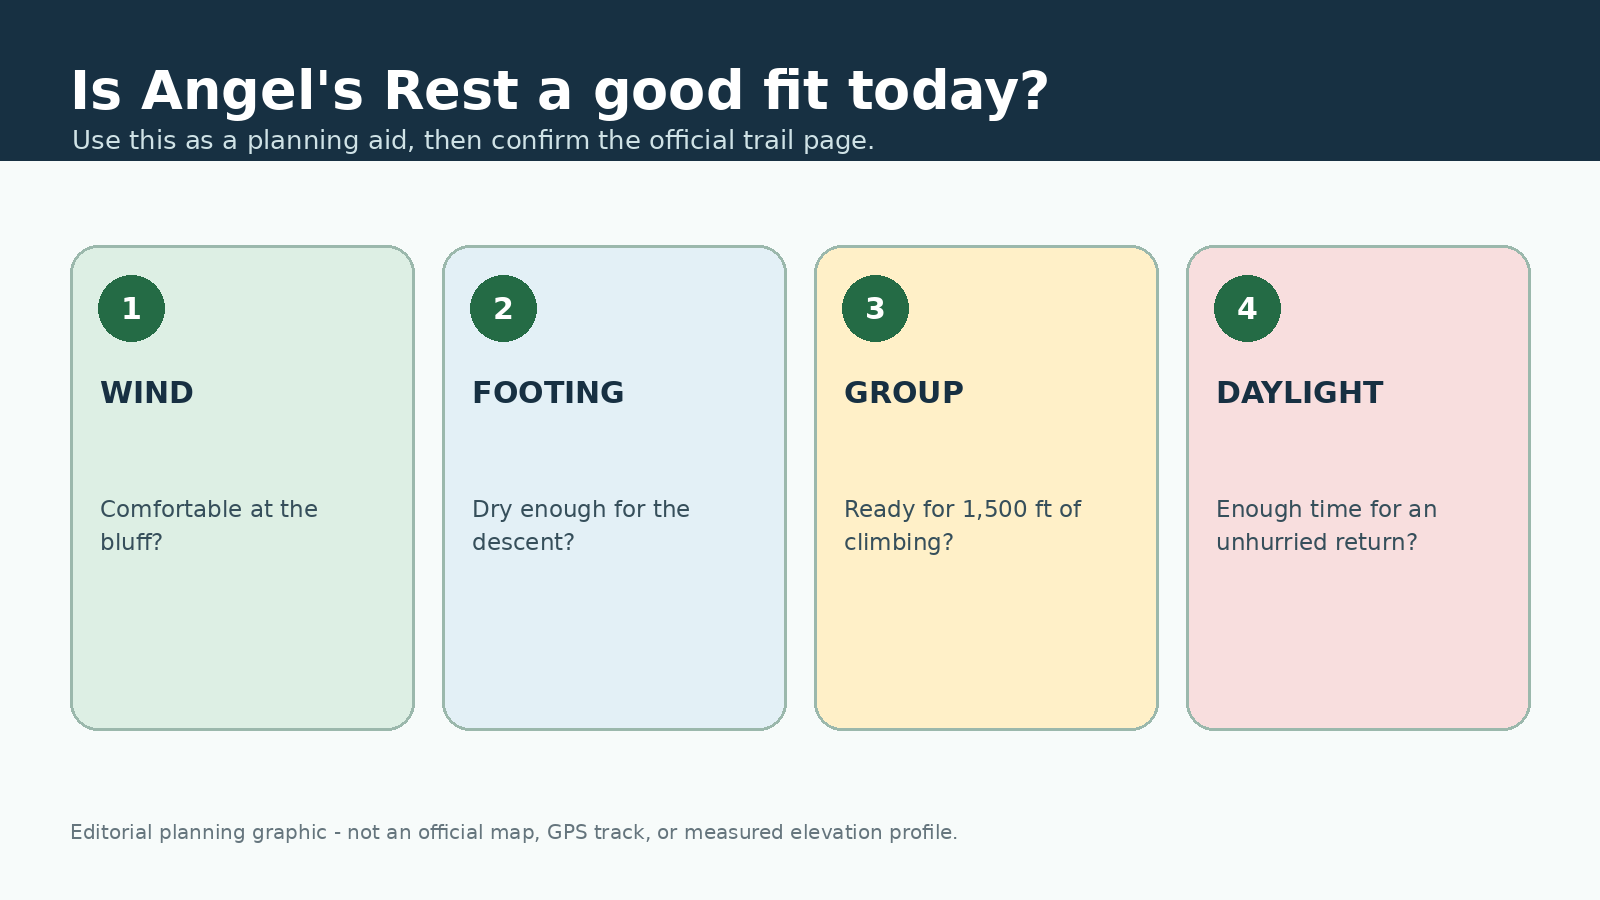Viewport: 1600px width, 900px height.
Task: Click 'Dry enough for the descent?' text
Action: tap(581, 526)
